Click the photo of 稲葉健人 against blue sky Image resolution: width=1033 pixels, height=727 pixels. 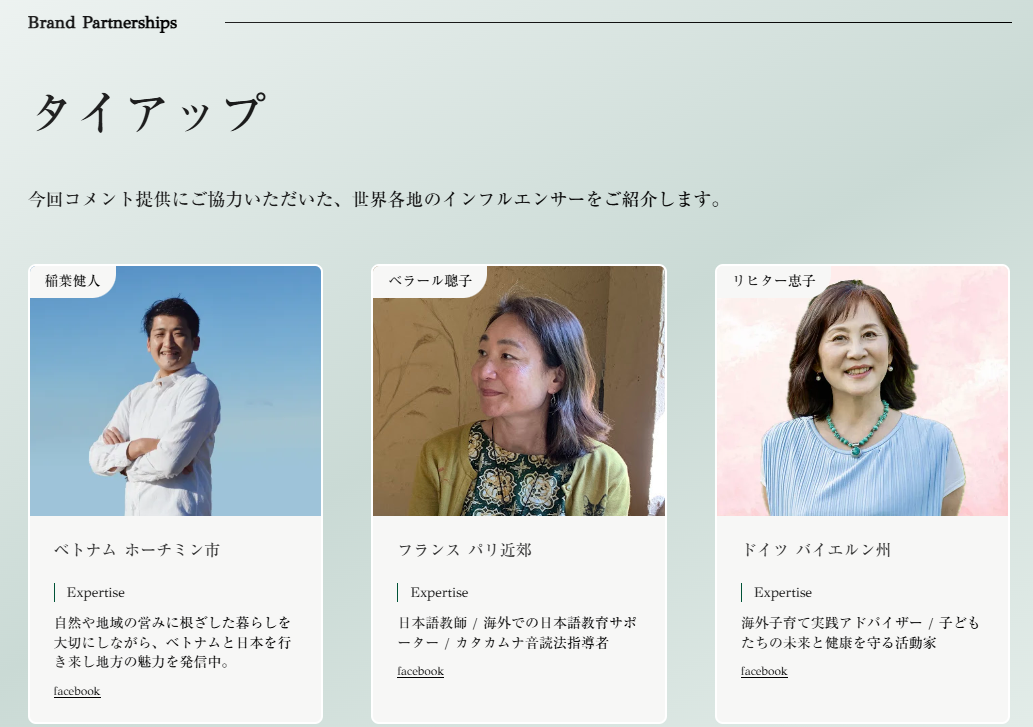pos(175,391)
